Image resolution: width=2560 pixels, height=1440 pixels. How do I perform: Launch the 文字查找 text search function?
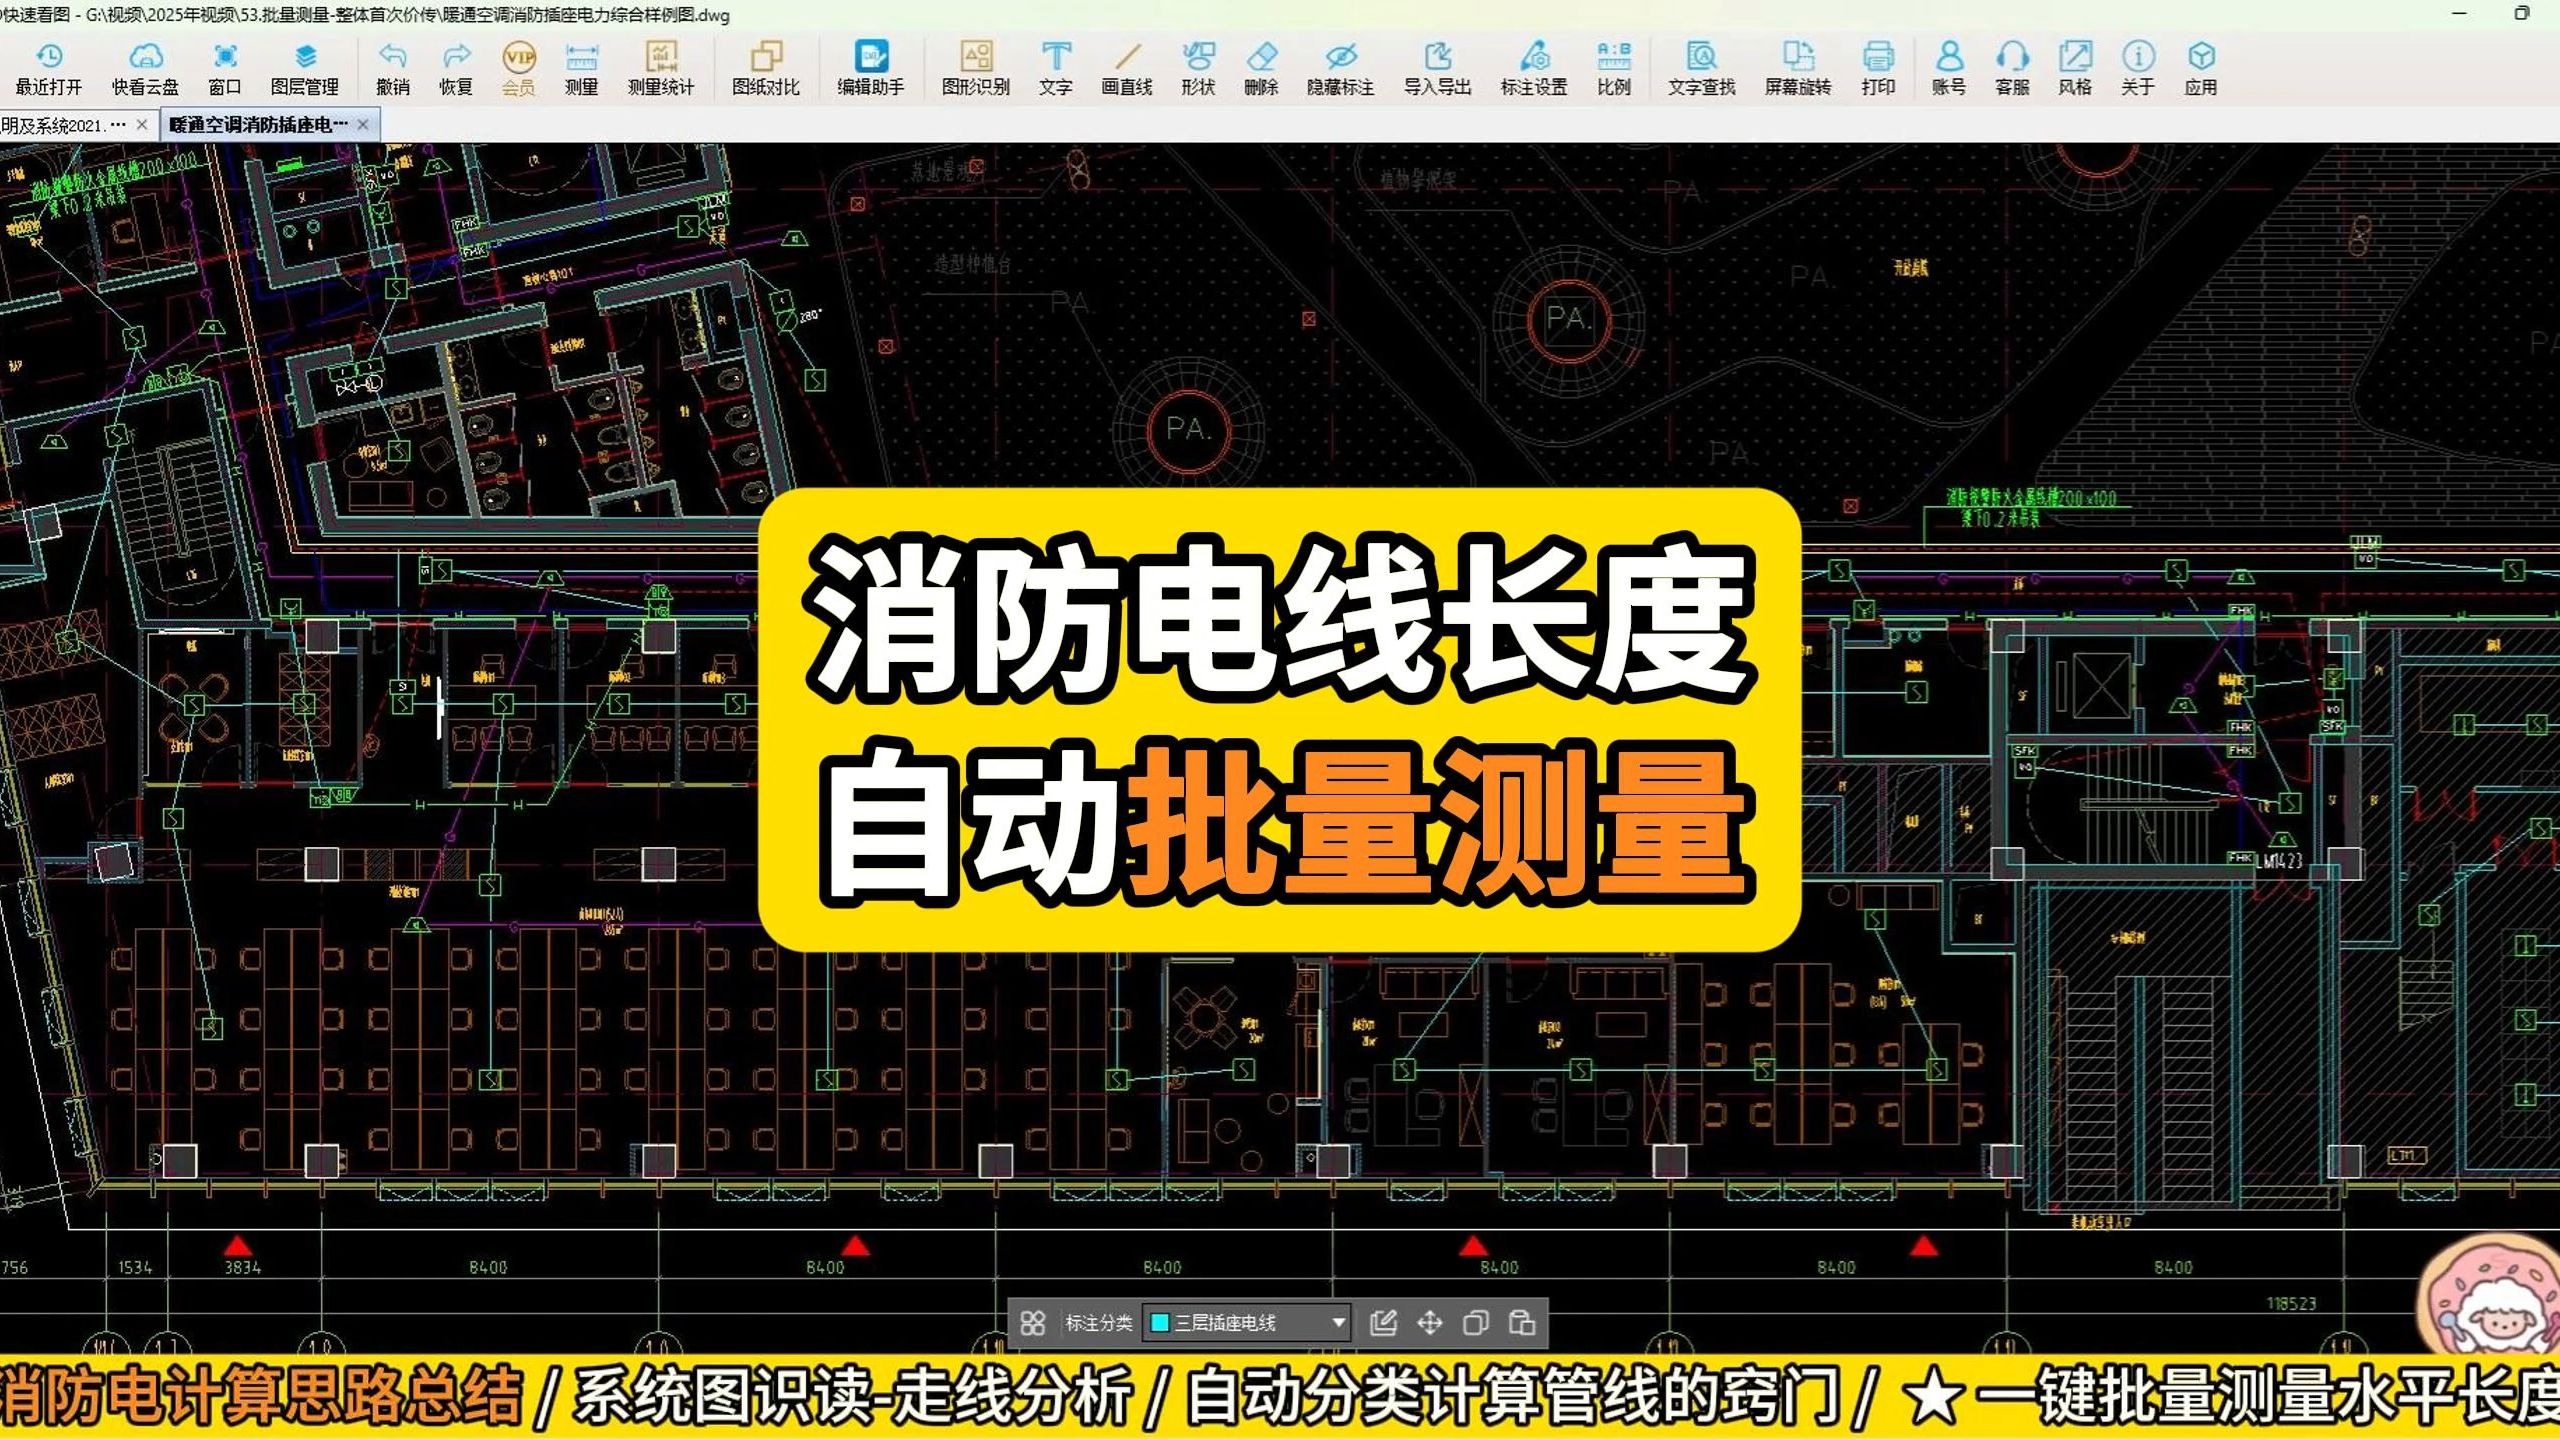click(x=1700, y=68)
